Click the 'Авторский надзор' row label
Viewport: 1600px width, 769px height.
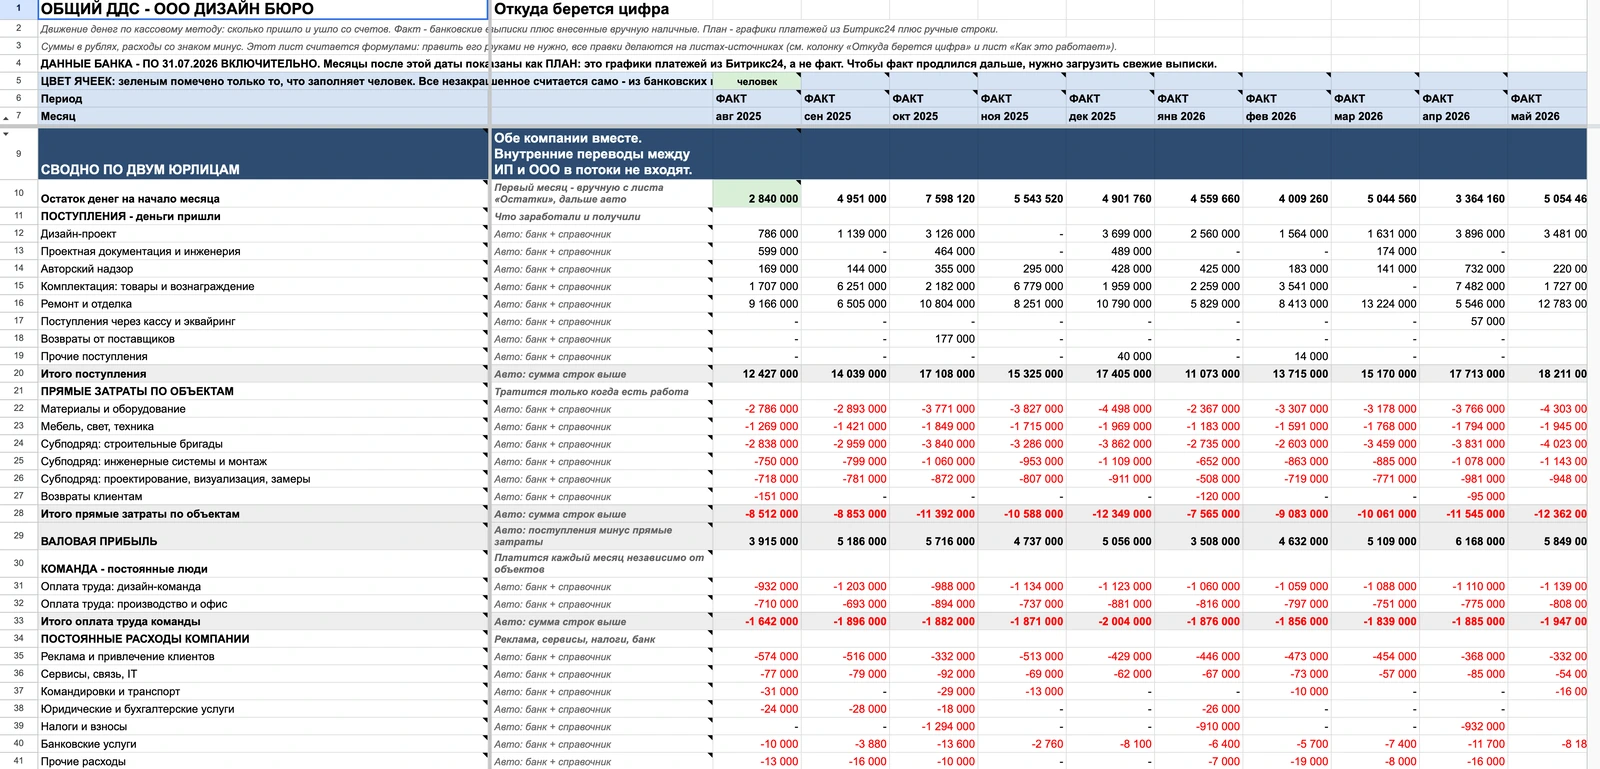pyautogui.click(x=264, y=269)
